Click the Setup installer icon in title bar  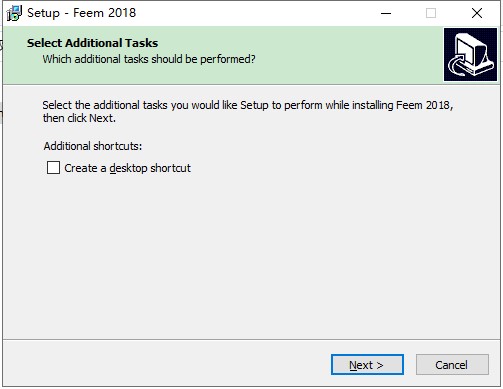coord(14,13)
